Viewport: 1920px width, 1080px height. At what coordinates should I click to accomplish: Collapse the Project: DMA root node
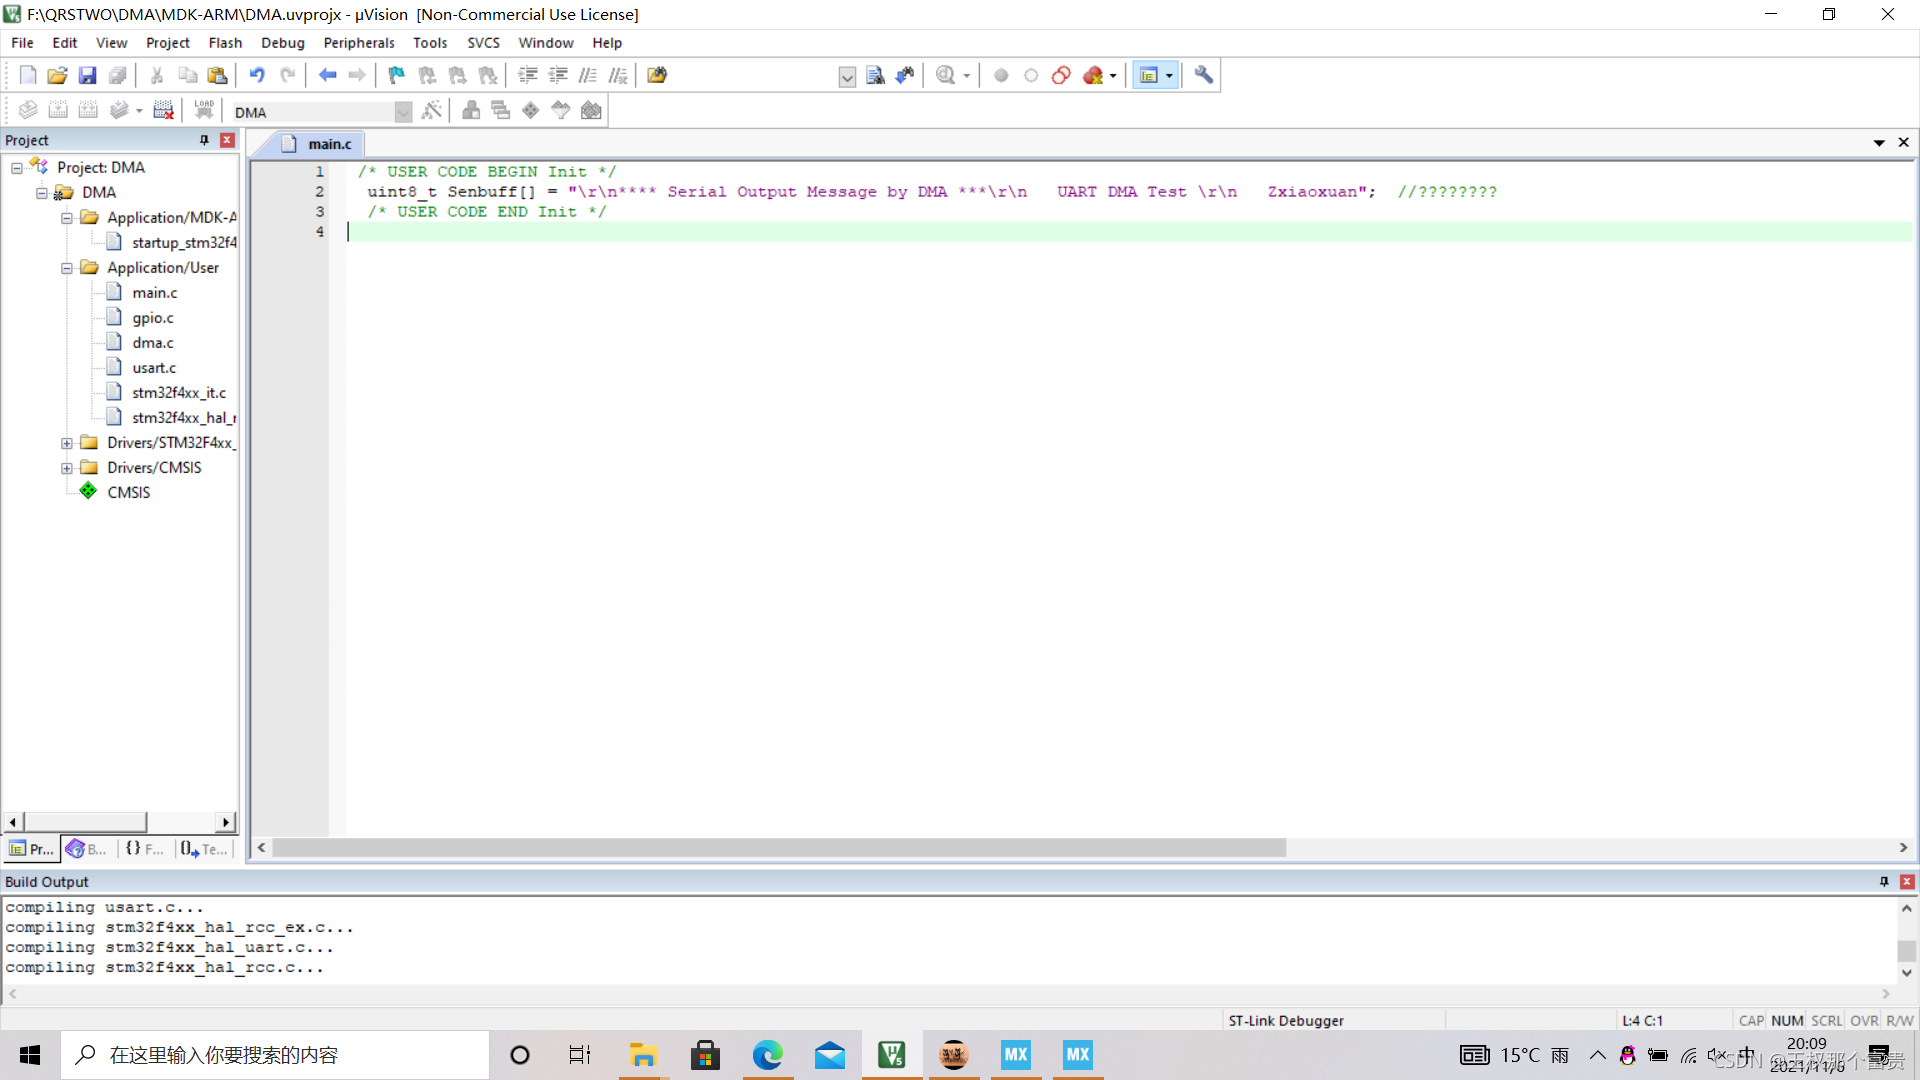17,168
